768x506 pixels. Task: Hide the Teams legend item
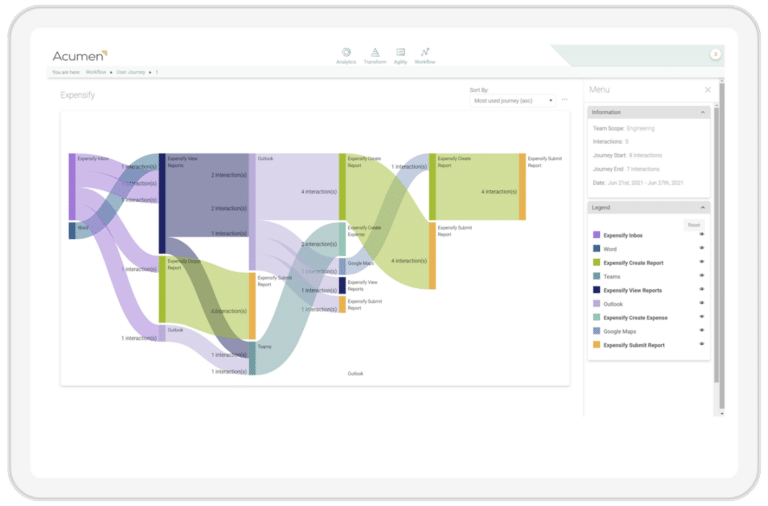pyautogui.click(x=702, y=276)
